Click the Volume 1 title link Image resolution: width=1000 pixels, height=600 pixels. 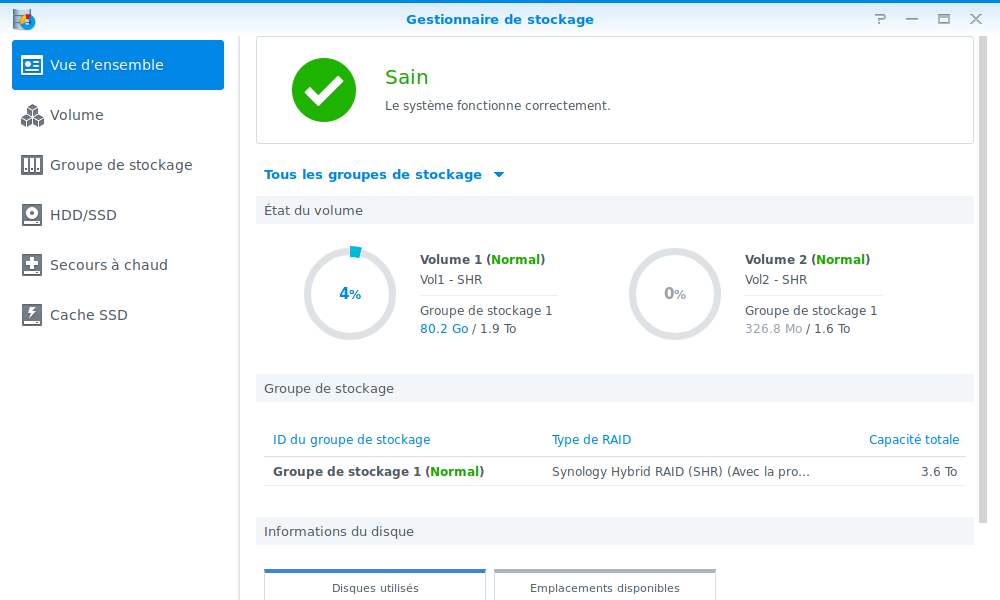click(450, 259)
